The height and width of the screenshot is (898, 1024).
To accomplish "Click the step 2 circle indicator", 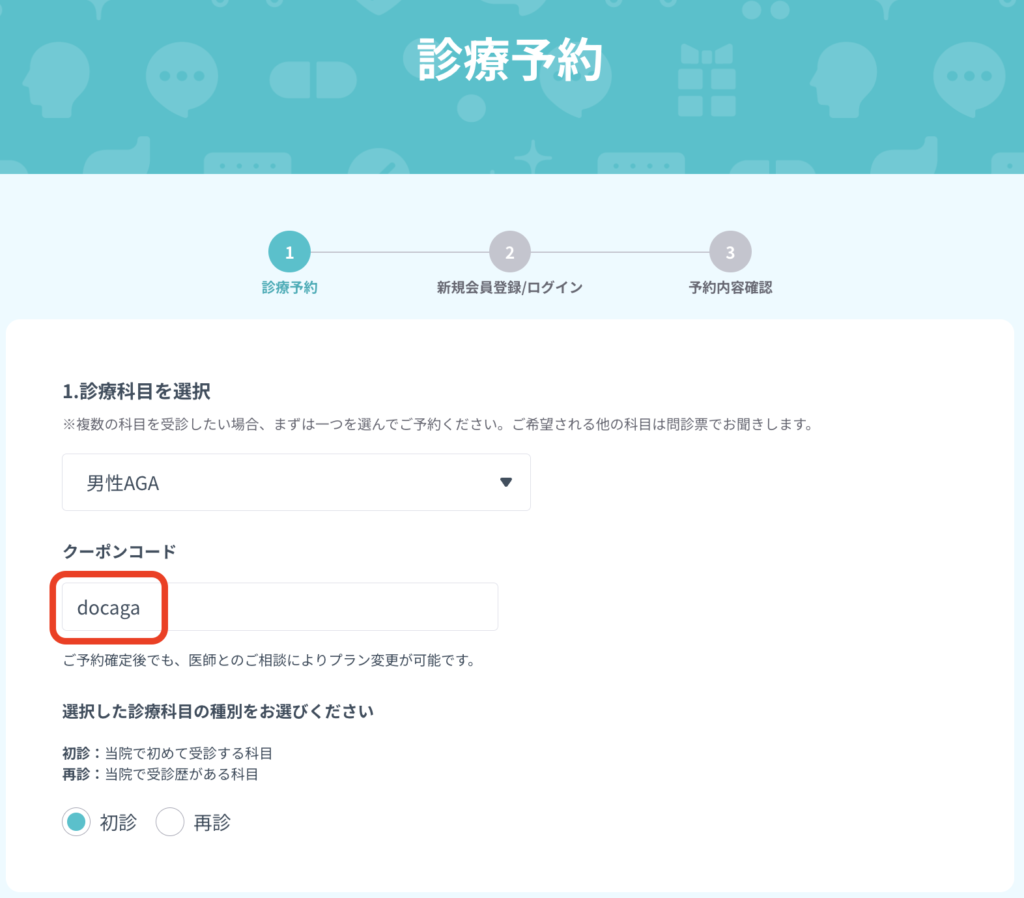I will click(509, 253).
